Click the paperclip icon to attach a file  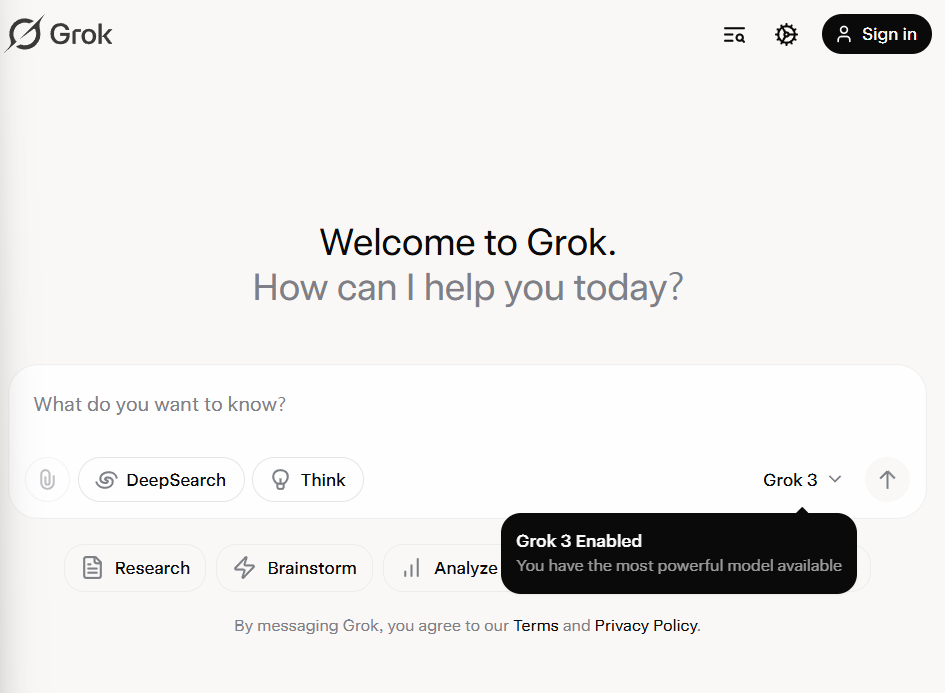[47, 479]
